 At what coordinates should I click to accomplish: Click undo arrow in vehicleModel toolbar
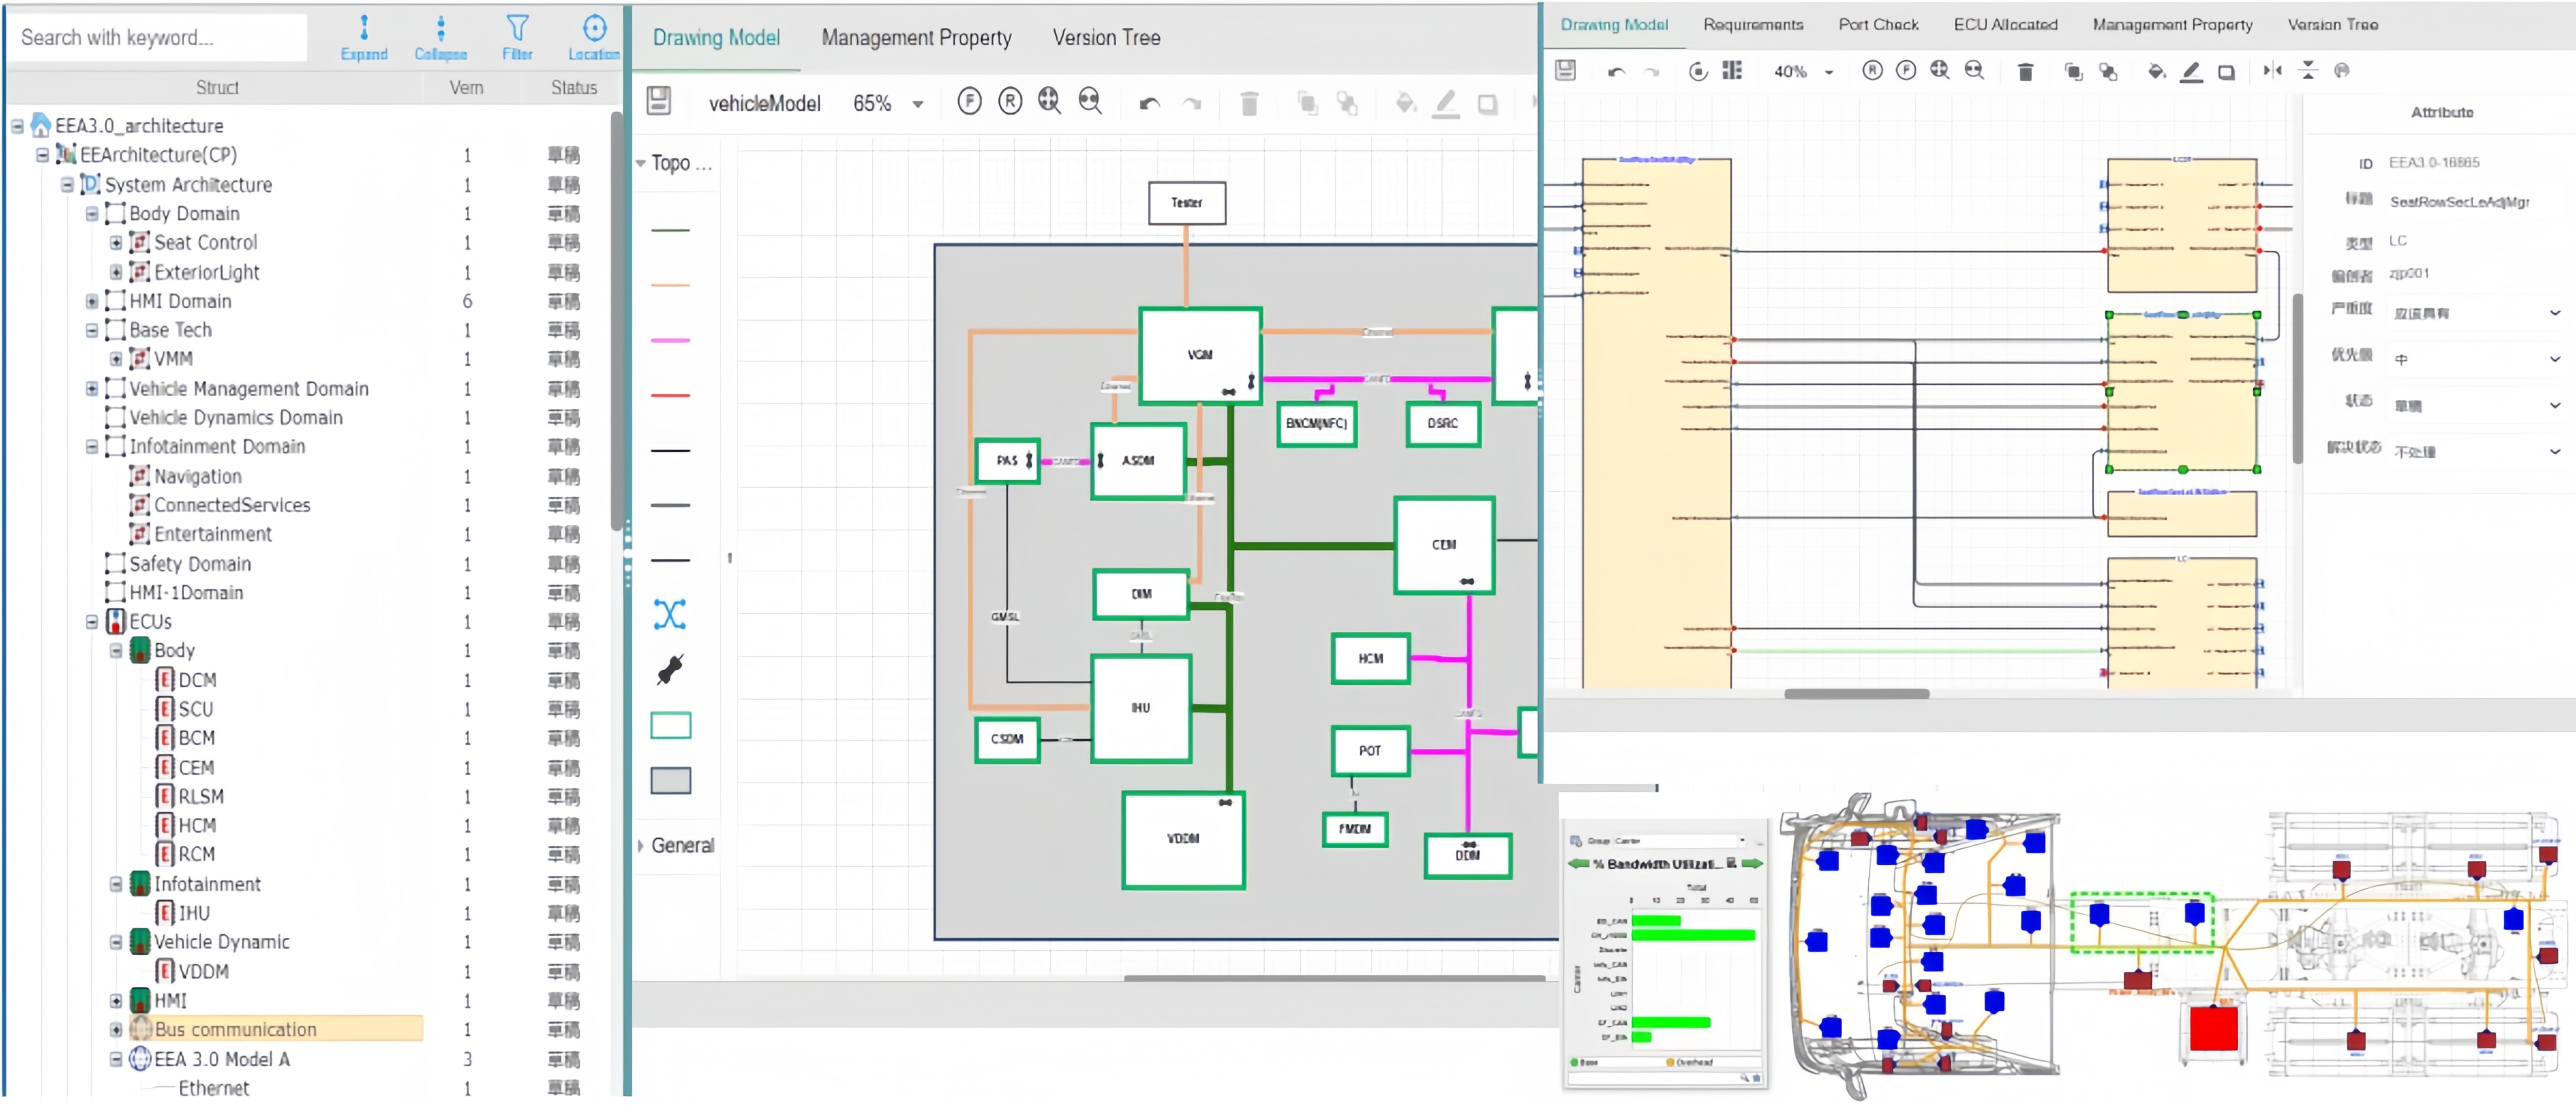(x=1149, y=103)
